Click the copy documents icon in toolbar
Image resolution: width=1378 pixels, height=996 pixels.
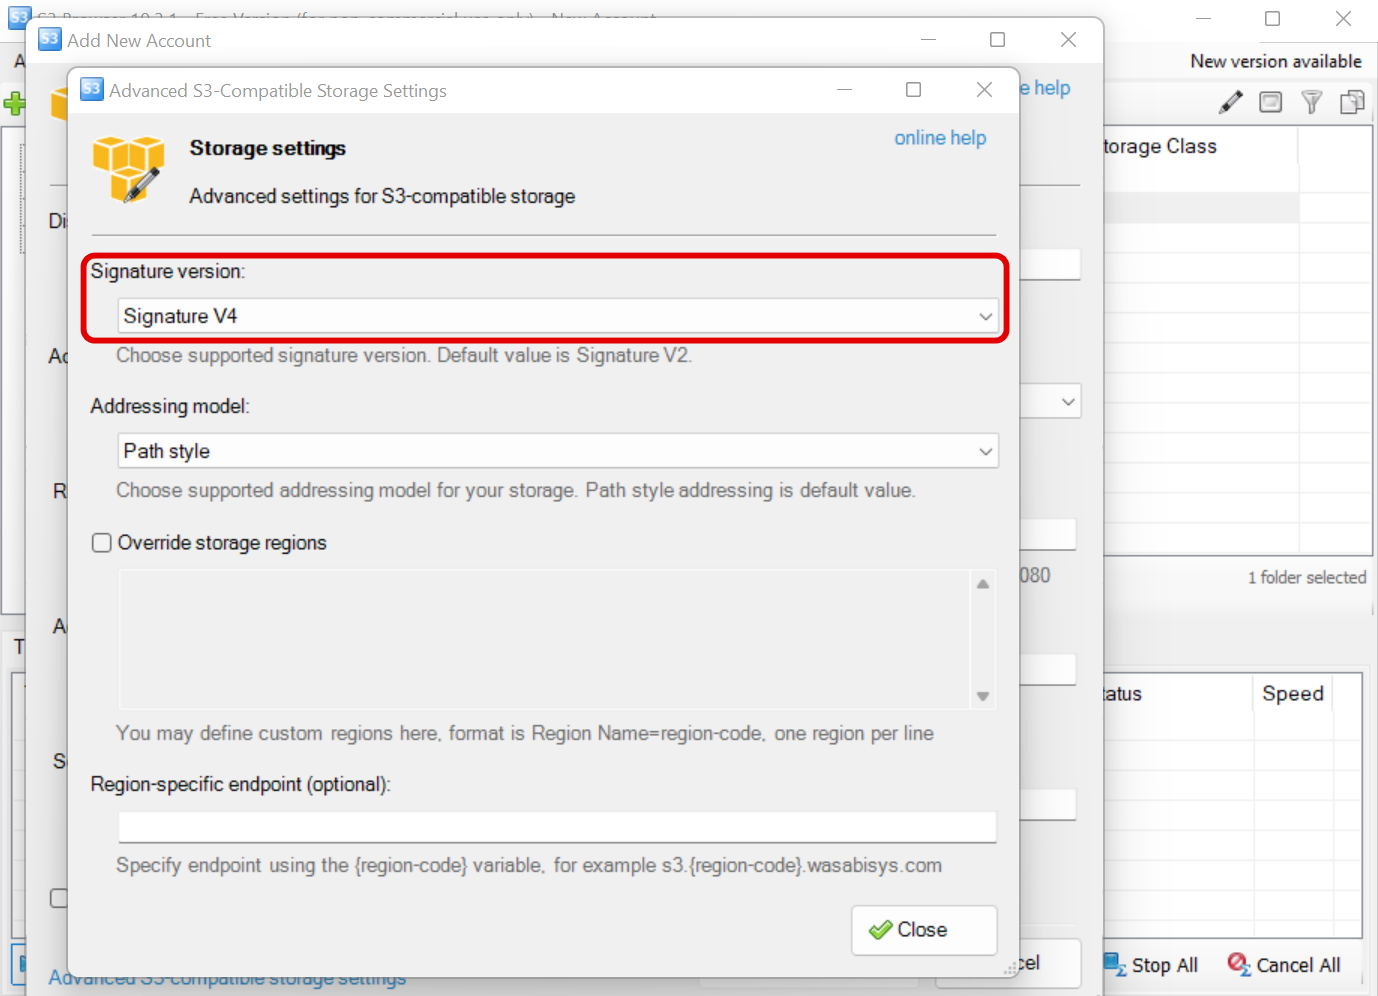1352,102
